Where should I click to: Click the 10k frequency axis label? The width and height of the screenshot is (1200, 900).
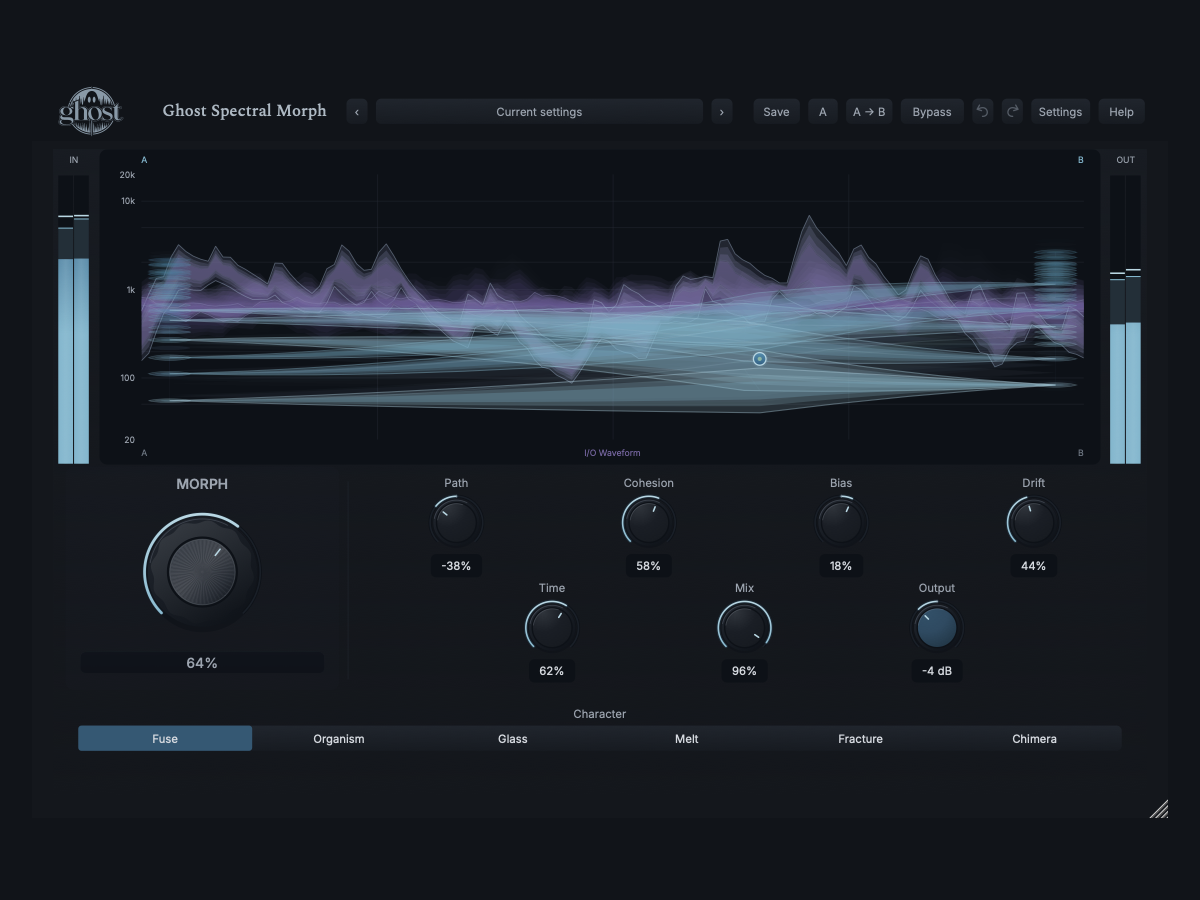127,201
